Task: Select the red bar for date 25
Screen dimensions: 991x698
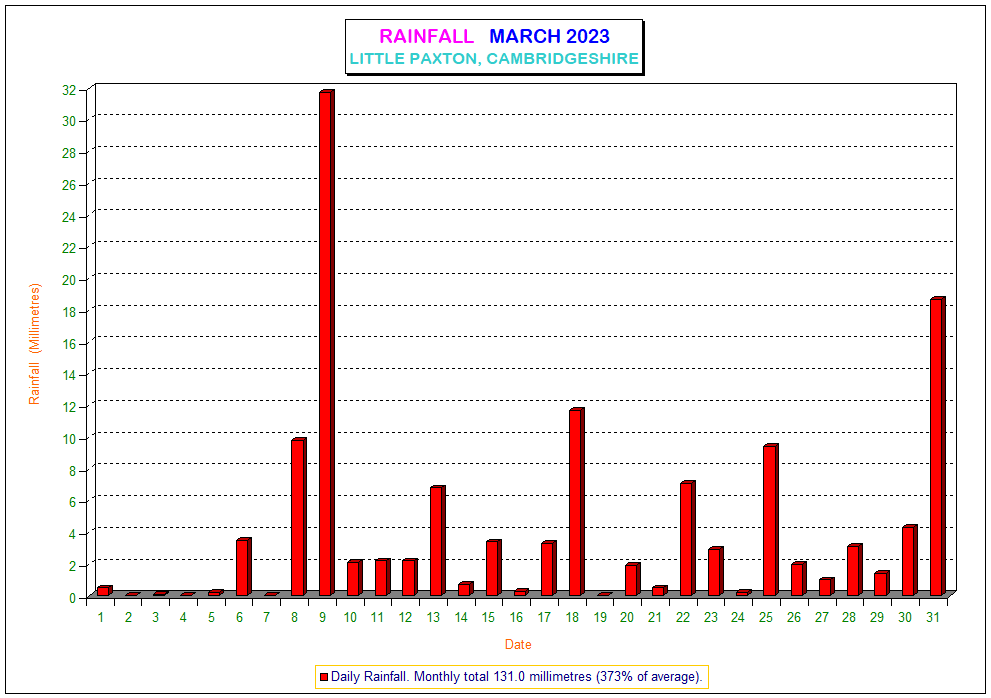Action: 770,520
